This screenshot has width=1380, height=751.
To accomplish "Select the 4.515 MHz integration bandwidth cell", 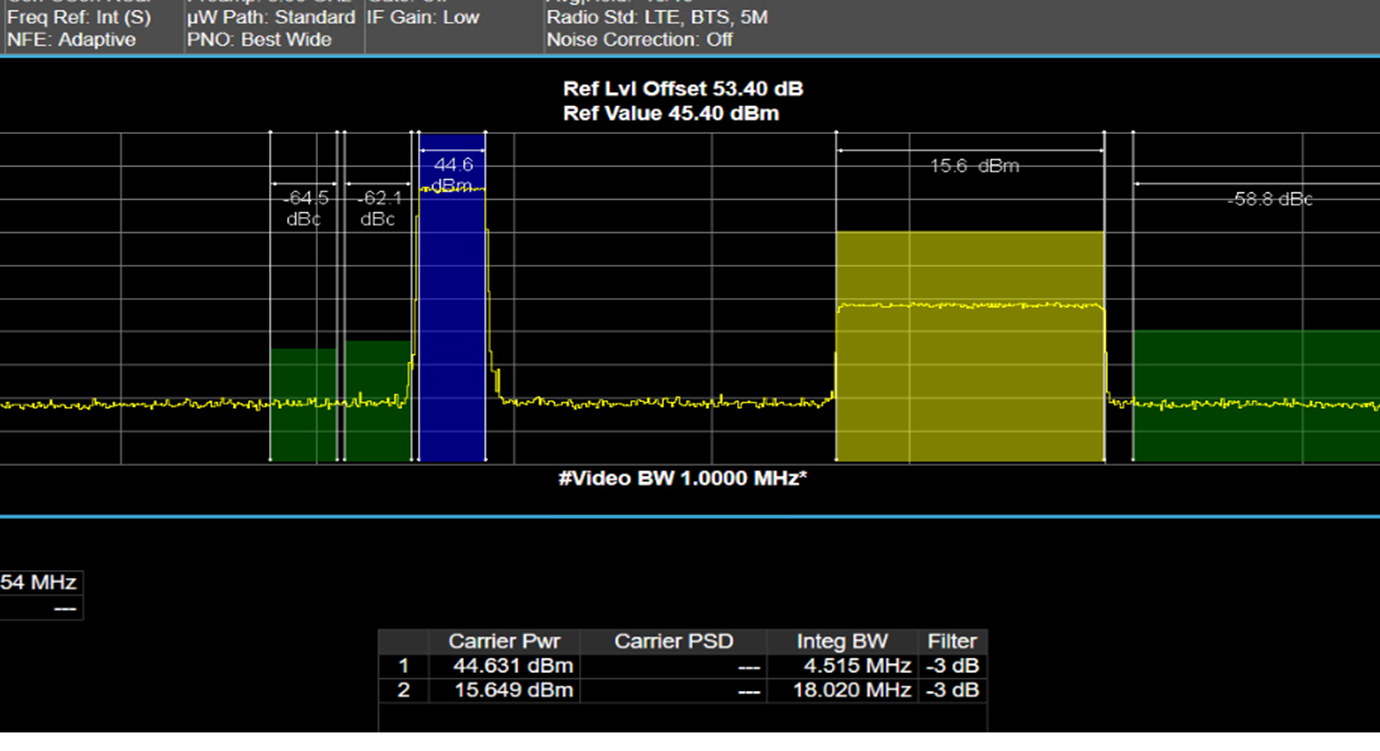I will tap(842, 666).
